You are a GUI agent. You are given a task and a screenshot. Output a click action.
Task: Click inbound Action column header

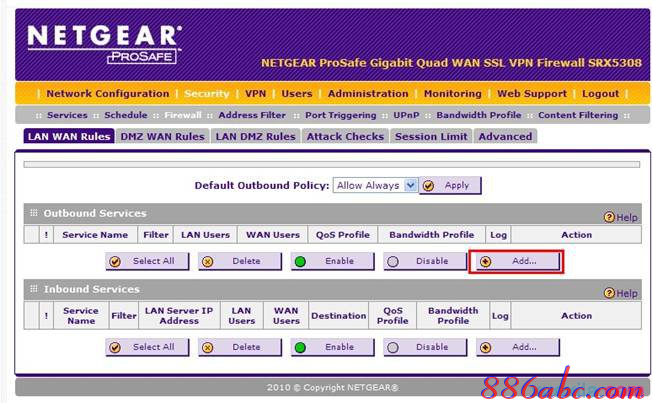point(576,316)
